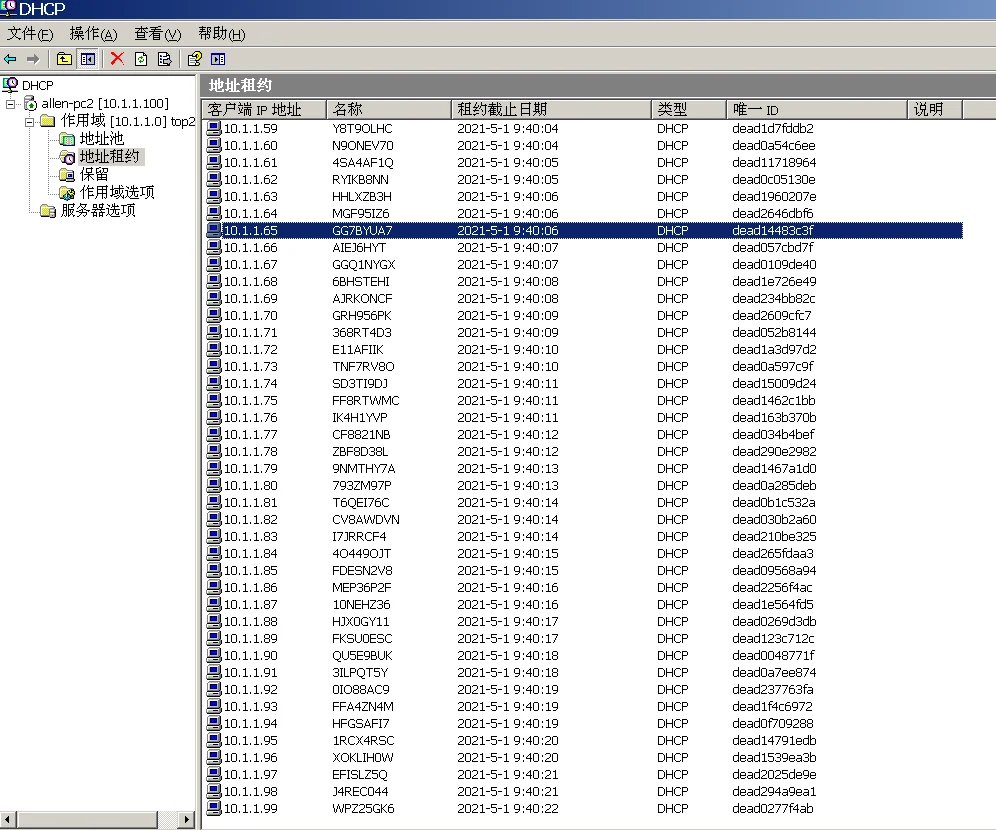
Task: Open 作用域选项 node in tree
Action: pyautogui.click(x=117, y=192)
